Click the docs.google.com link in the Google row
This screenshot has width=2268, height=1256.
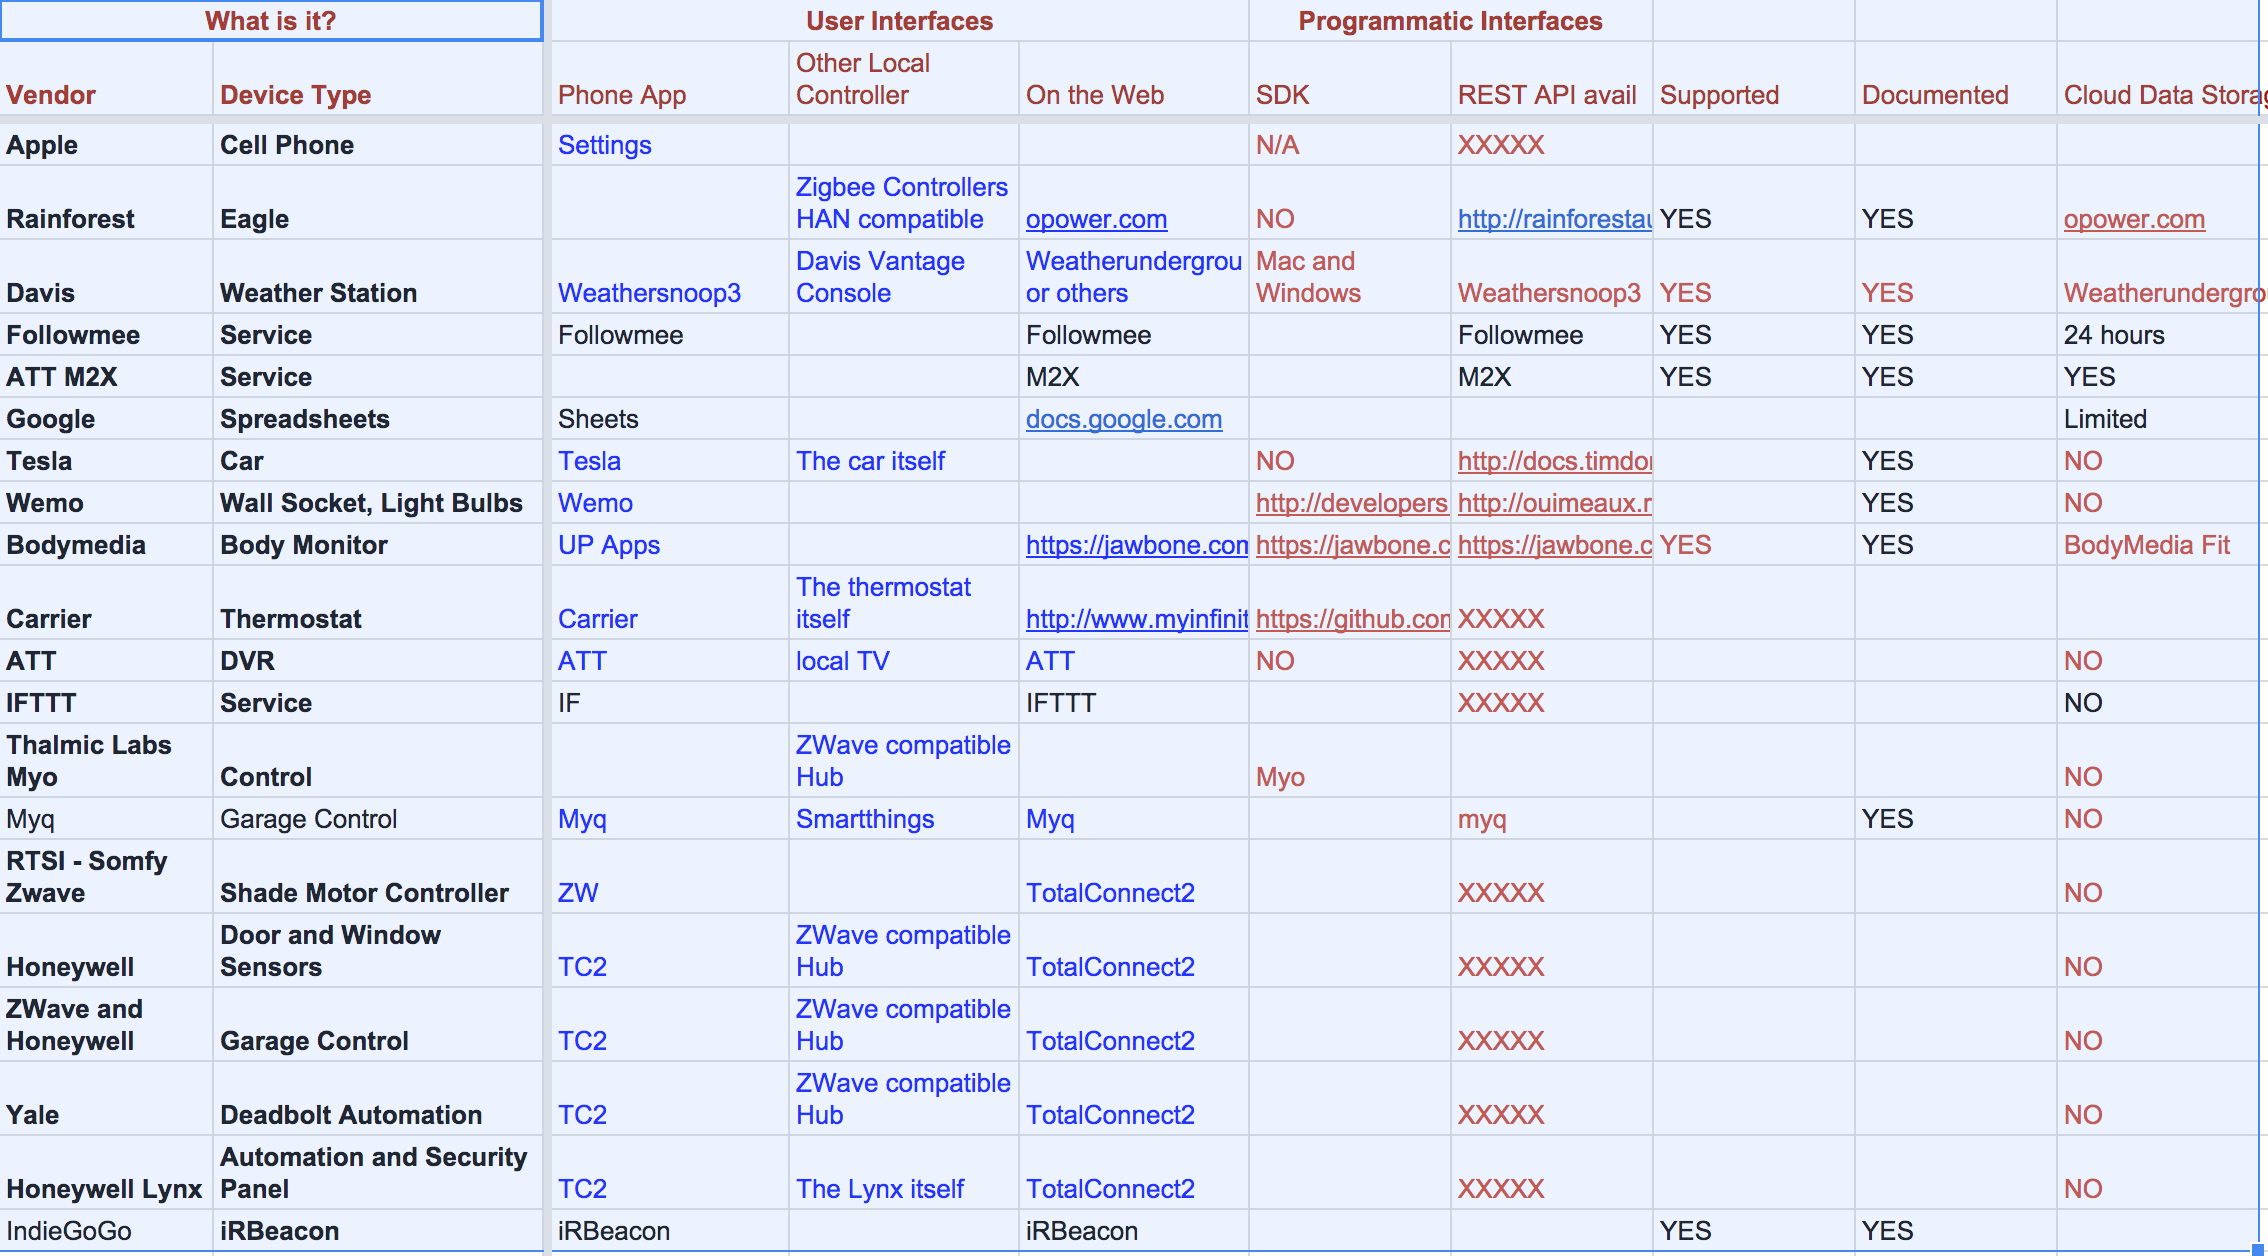(x=1123, y=419)
